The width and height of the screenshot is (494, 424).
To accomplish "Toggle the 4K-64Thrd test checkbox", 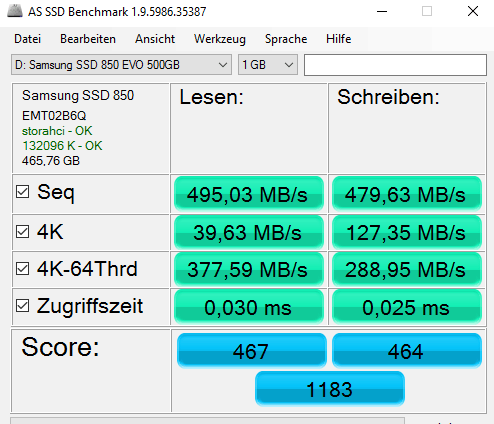I will pos(22,268).
